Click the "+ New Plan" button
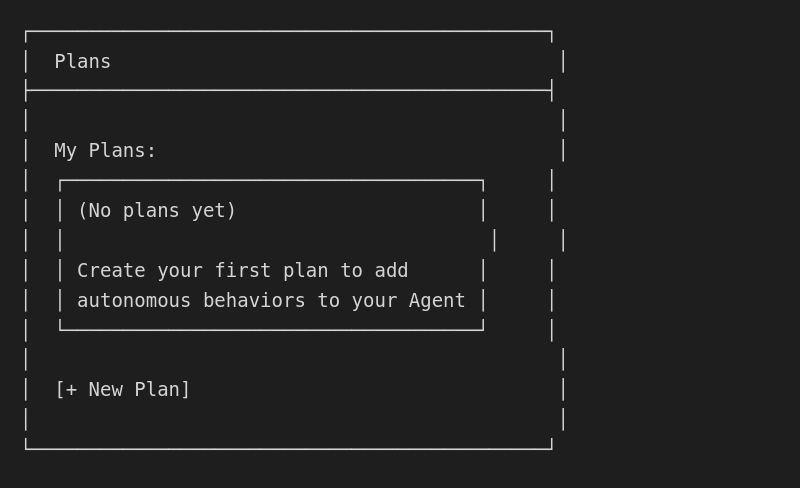The height and width of the screenshot is (488, 800). pos(122,390)
